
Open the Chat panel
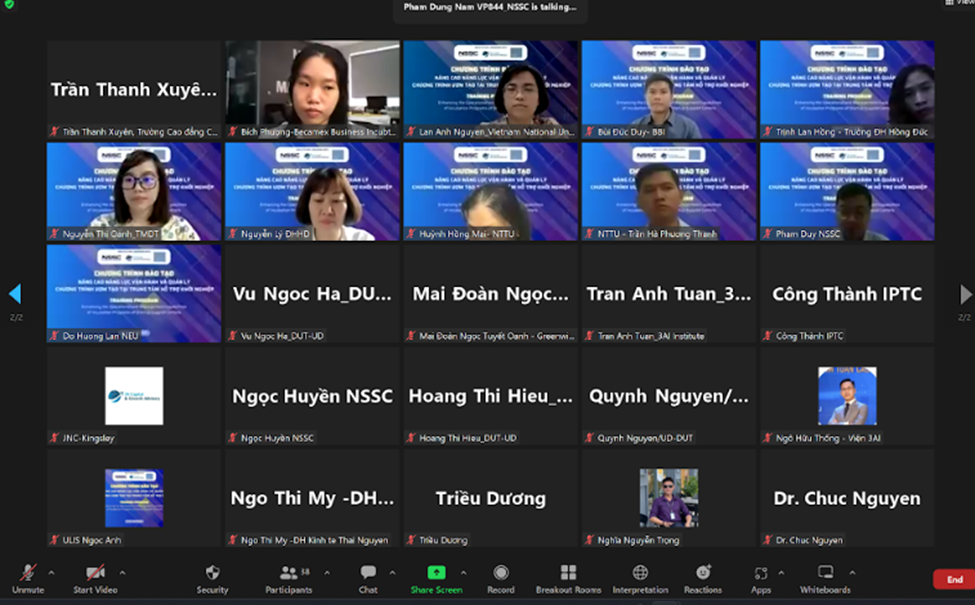(x=368, y=574)
